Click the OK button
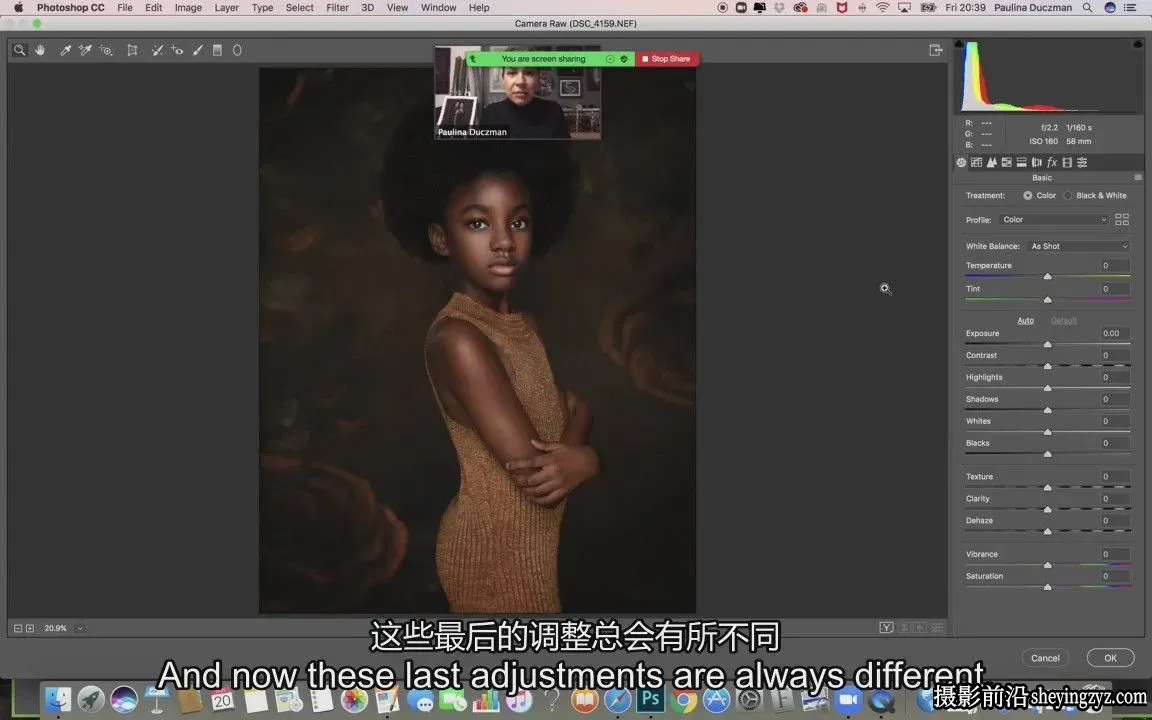This screenshot has height=720, width=1152. [1110, 658]
